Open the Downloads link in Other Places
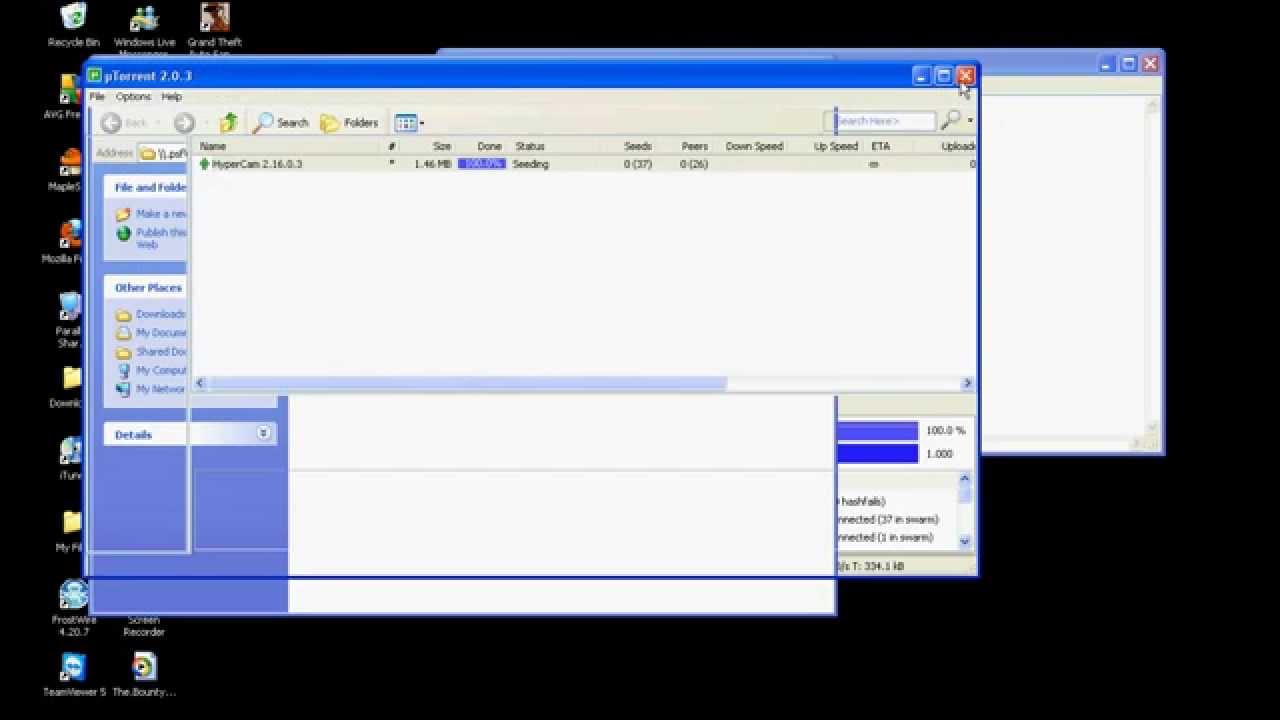 pos(151,314)
